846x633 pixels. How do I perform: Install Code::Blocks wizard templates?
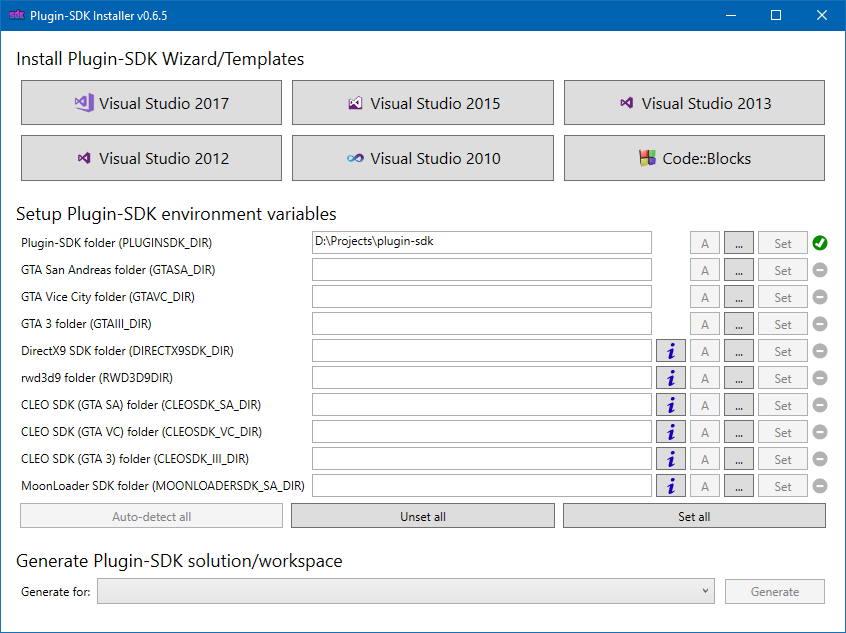694,158
